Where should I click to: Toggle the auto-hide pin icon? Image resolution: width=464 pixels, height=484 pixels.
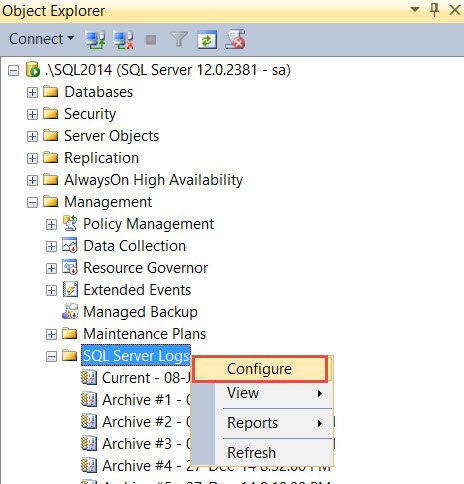(434, 10)
